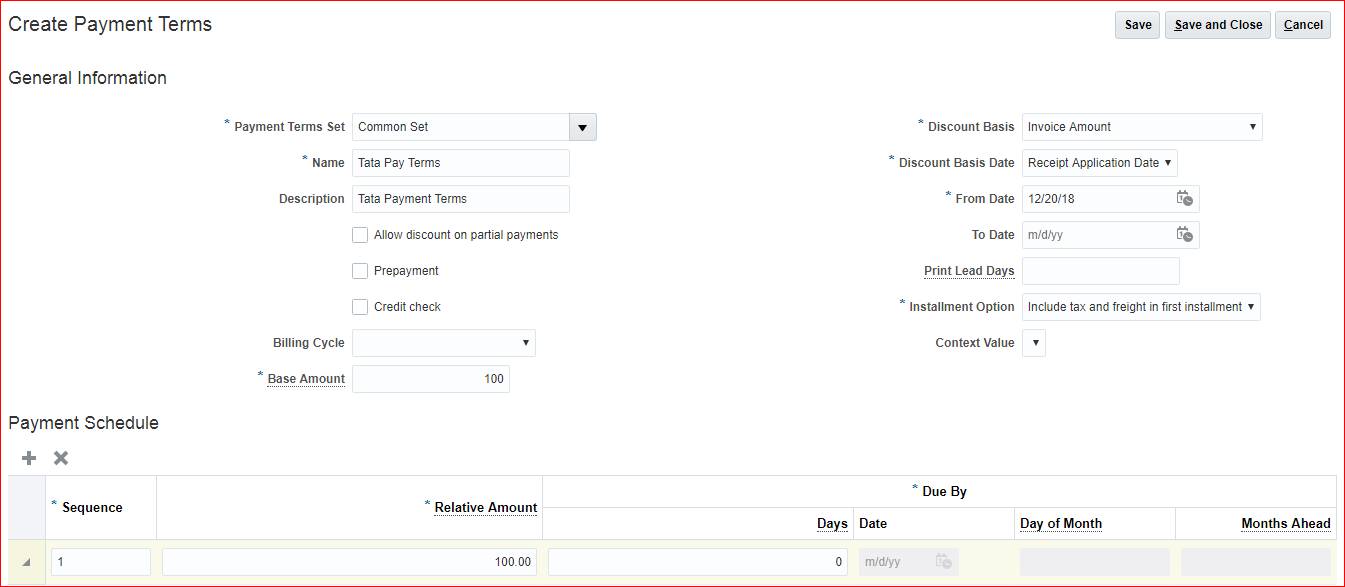Click the Print Lead Days field

tap(1101, 271)
